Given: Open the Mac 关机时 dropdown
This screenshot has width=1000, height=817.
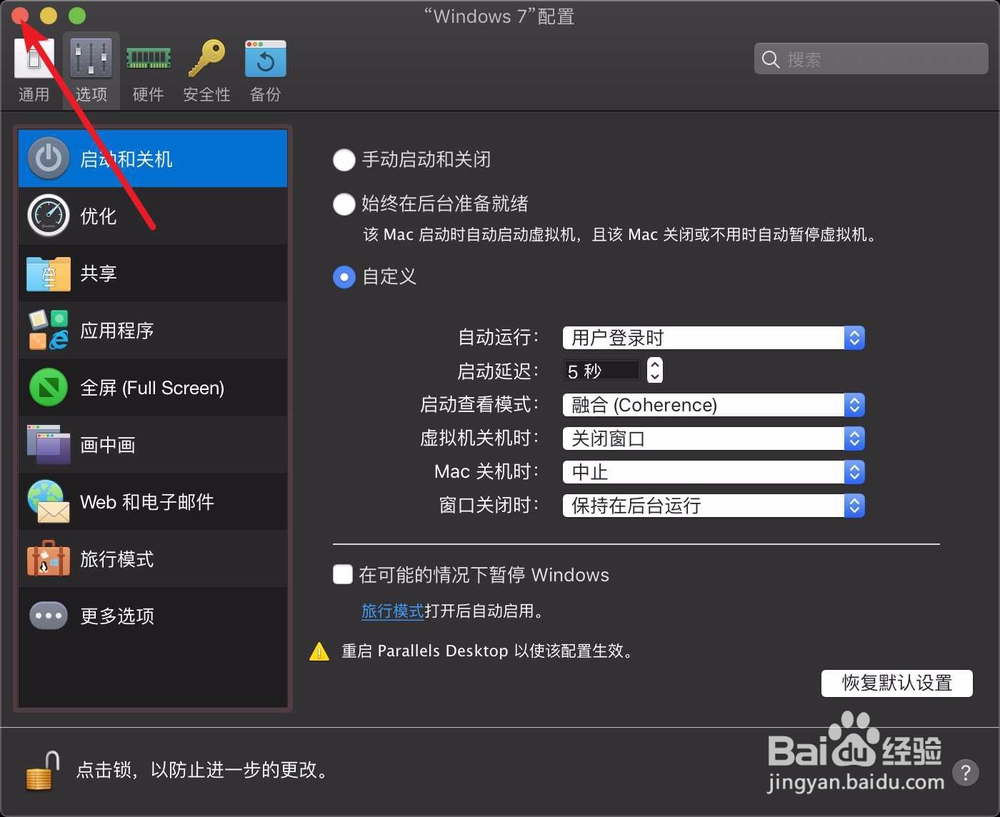Looking at the screenshot, I should (713, 472).
